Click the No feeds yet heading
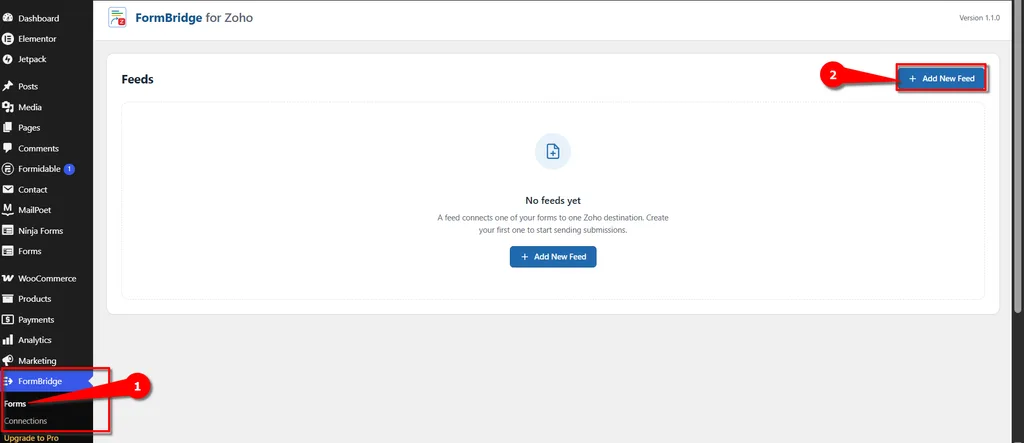The image size is (1024, 443). tap(553, 201)
